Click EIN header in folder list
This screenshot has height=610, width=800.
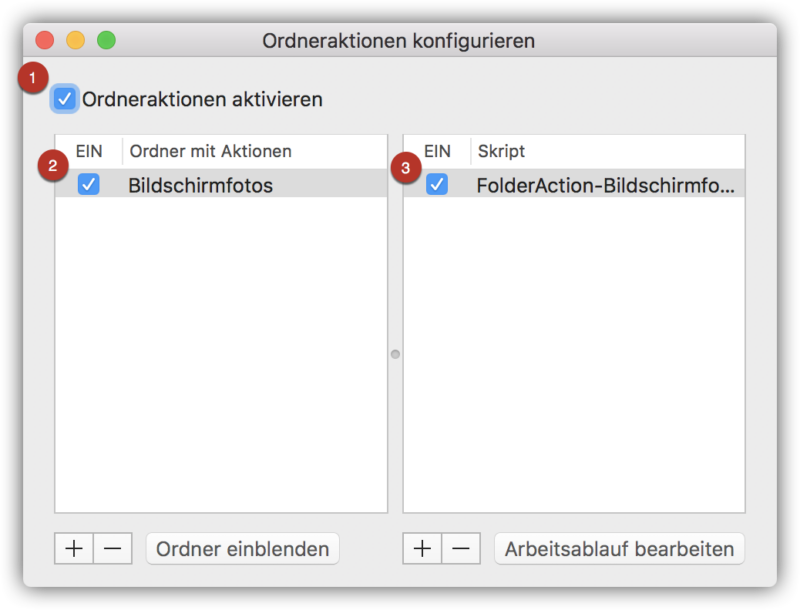pyautogui.click(x=89, y=151)
